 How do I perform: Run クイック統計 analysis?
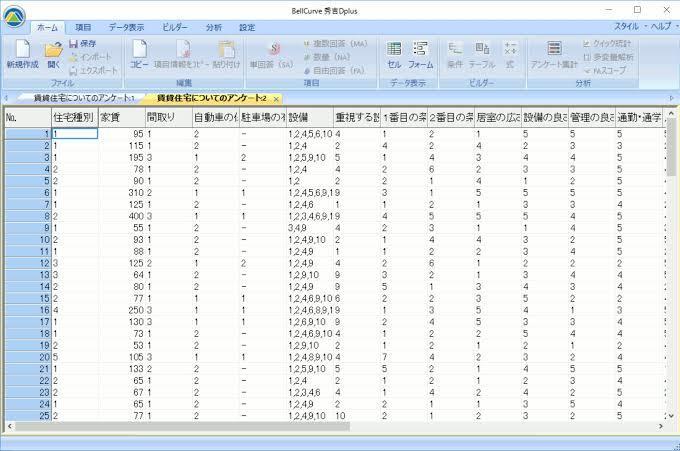tap(607, 43)
